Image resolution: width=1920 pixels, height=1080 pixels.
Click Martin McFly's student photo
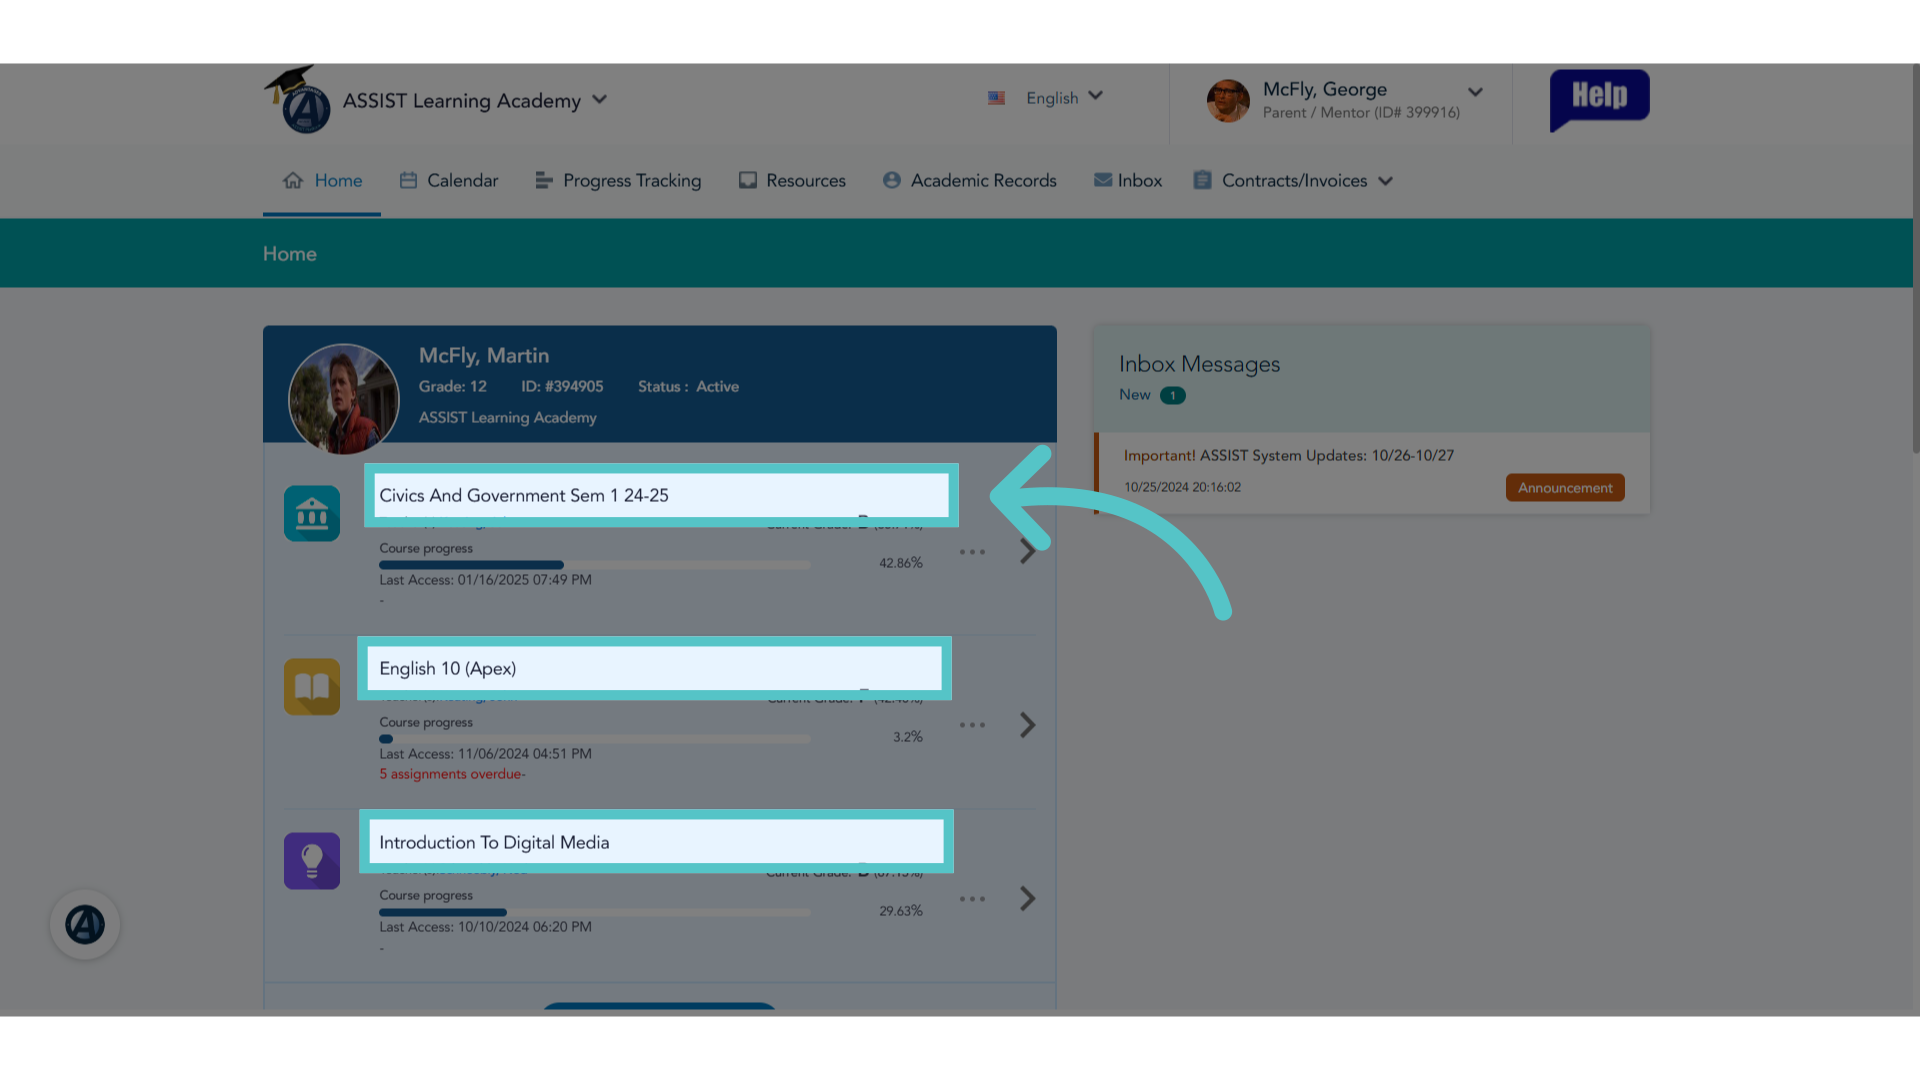click(x=344, y=399)
